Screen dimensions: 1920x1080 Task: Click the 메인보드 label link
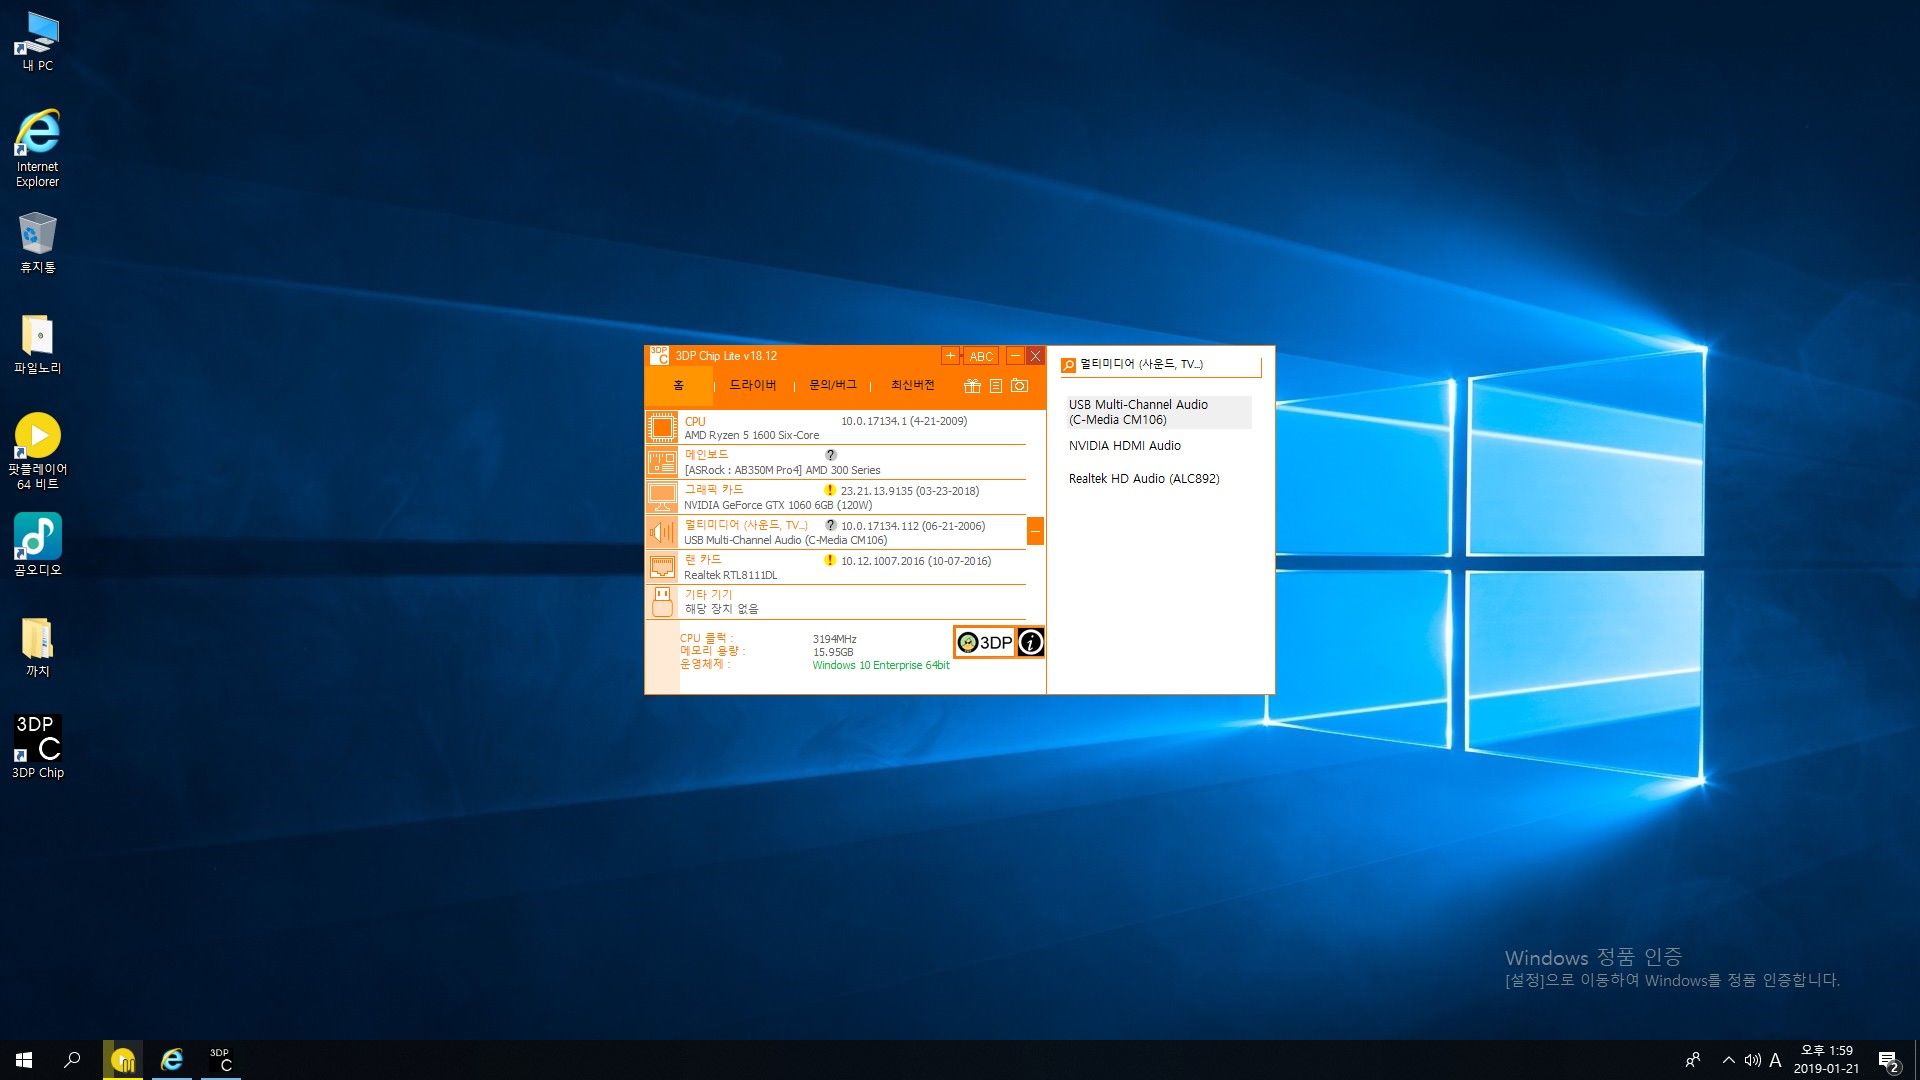point(706,455)
